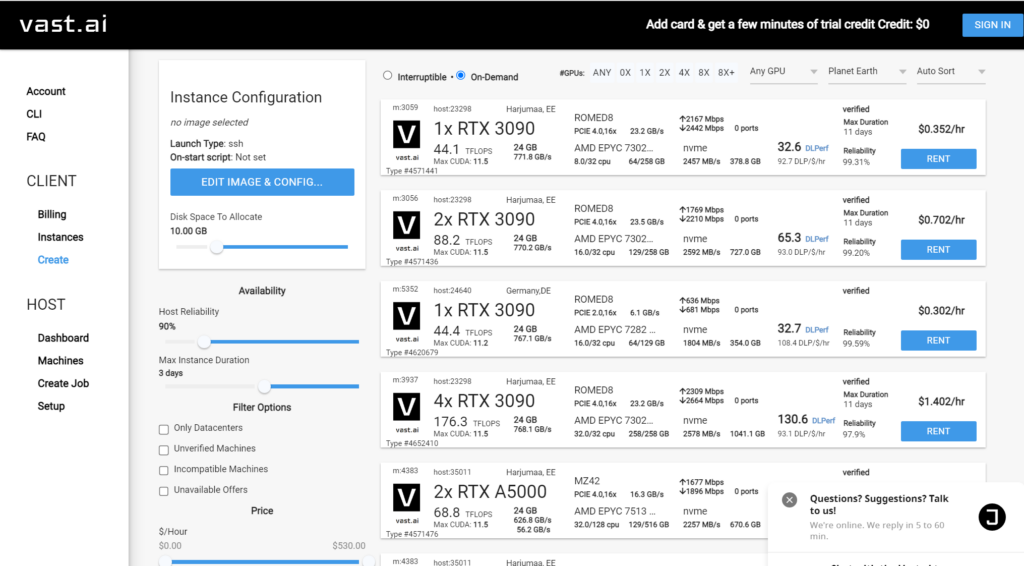This screenshot has height=566, width=1024.
Task: Filter GPU count to 1X
Action: pos(645,72)
